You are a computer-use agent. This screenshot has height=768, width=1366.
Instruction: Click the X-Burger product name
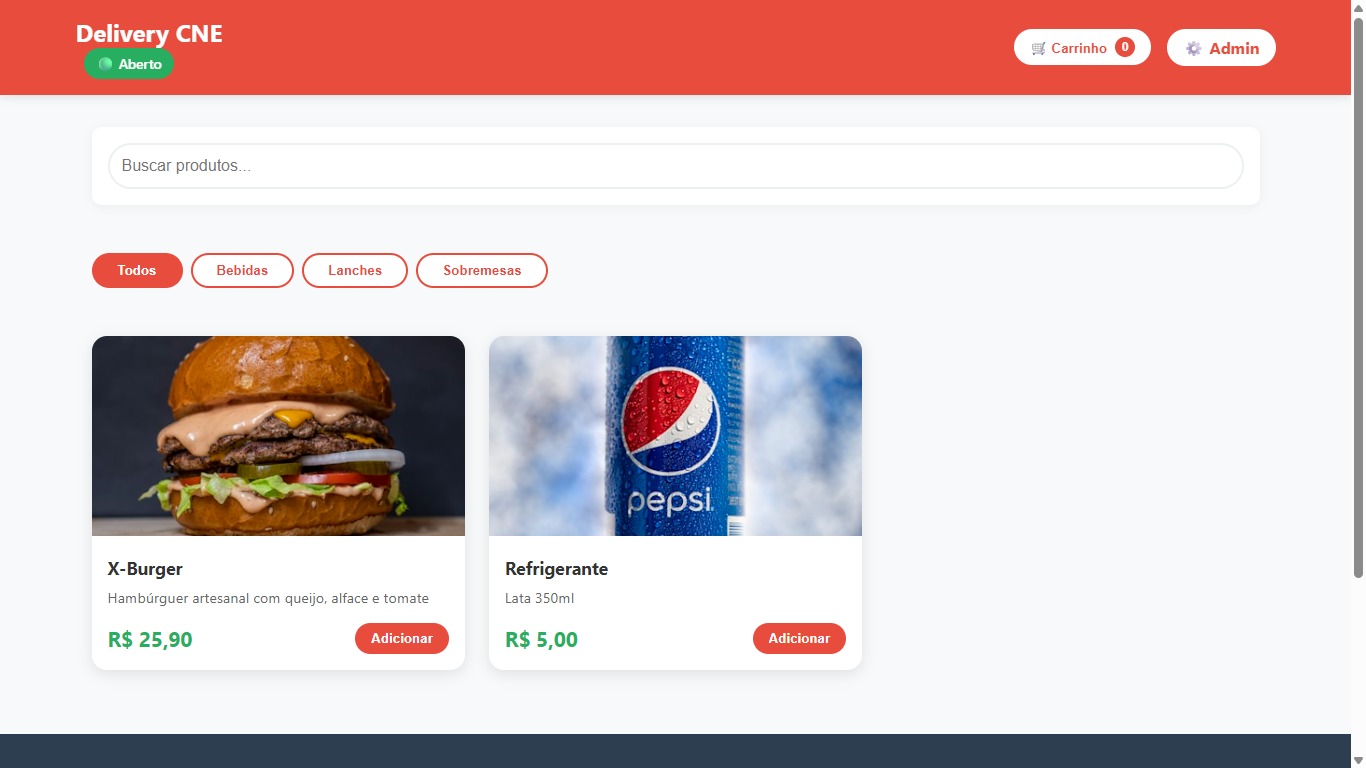(x=145, y=569)
